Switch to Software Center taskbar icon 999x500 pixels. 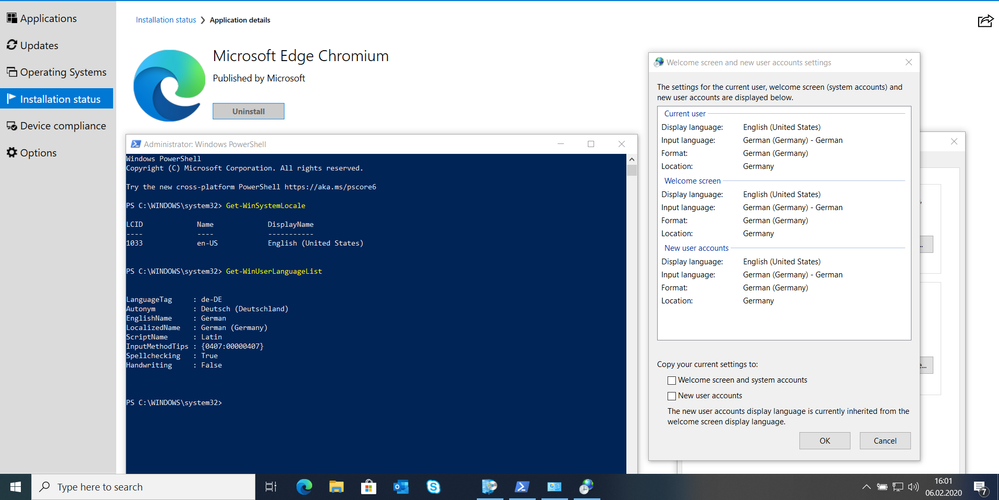489,487
